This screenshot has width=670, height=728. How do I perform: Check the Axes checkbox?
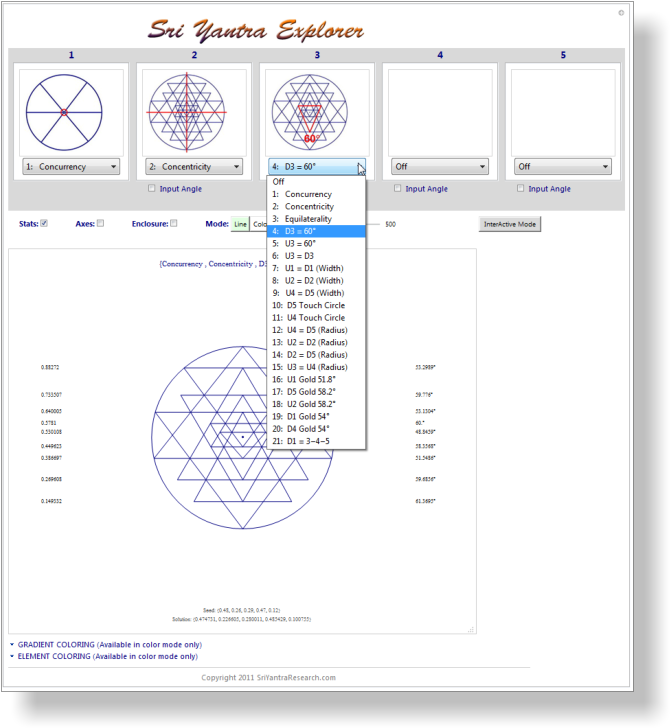pyautogui.click(x=100, y=223)
